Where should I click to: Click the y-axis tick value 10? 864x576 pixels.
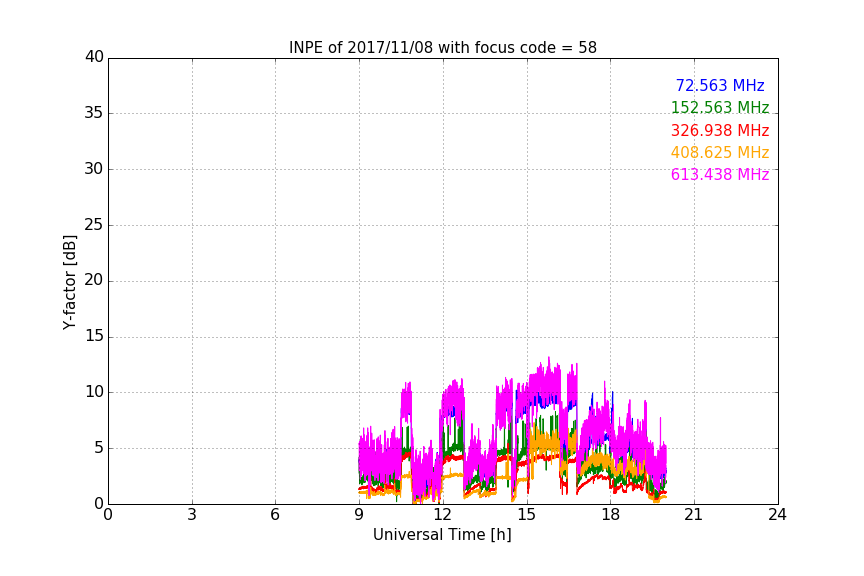point(94,392)
